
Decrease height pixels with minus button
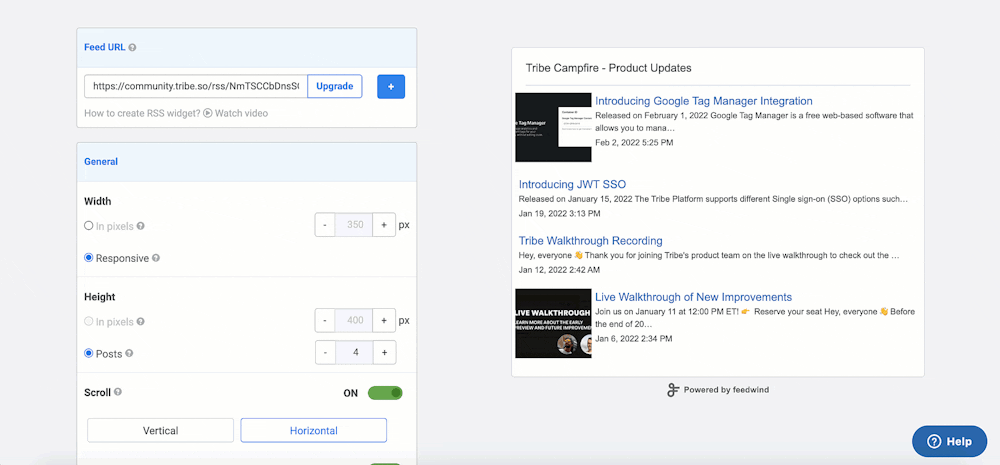click(325, 320)
